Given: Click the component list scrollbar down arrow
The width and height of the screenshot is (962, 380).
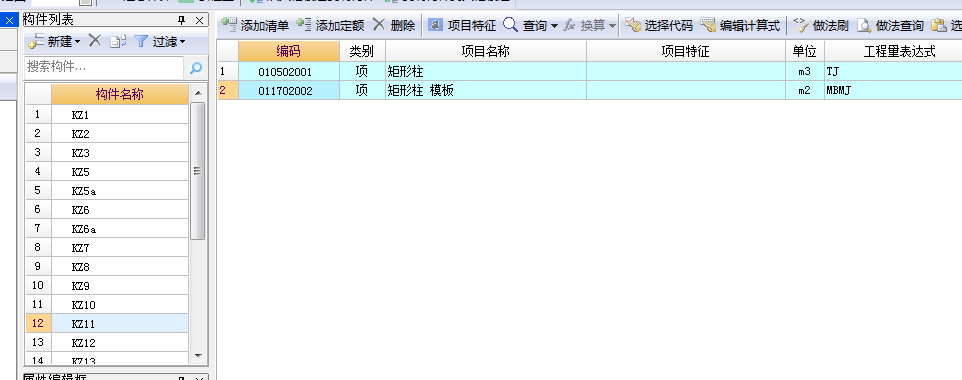Looking at the screenshot, I should click(x=198, y=355).
